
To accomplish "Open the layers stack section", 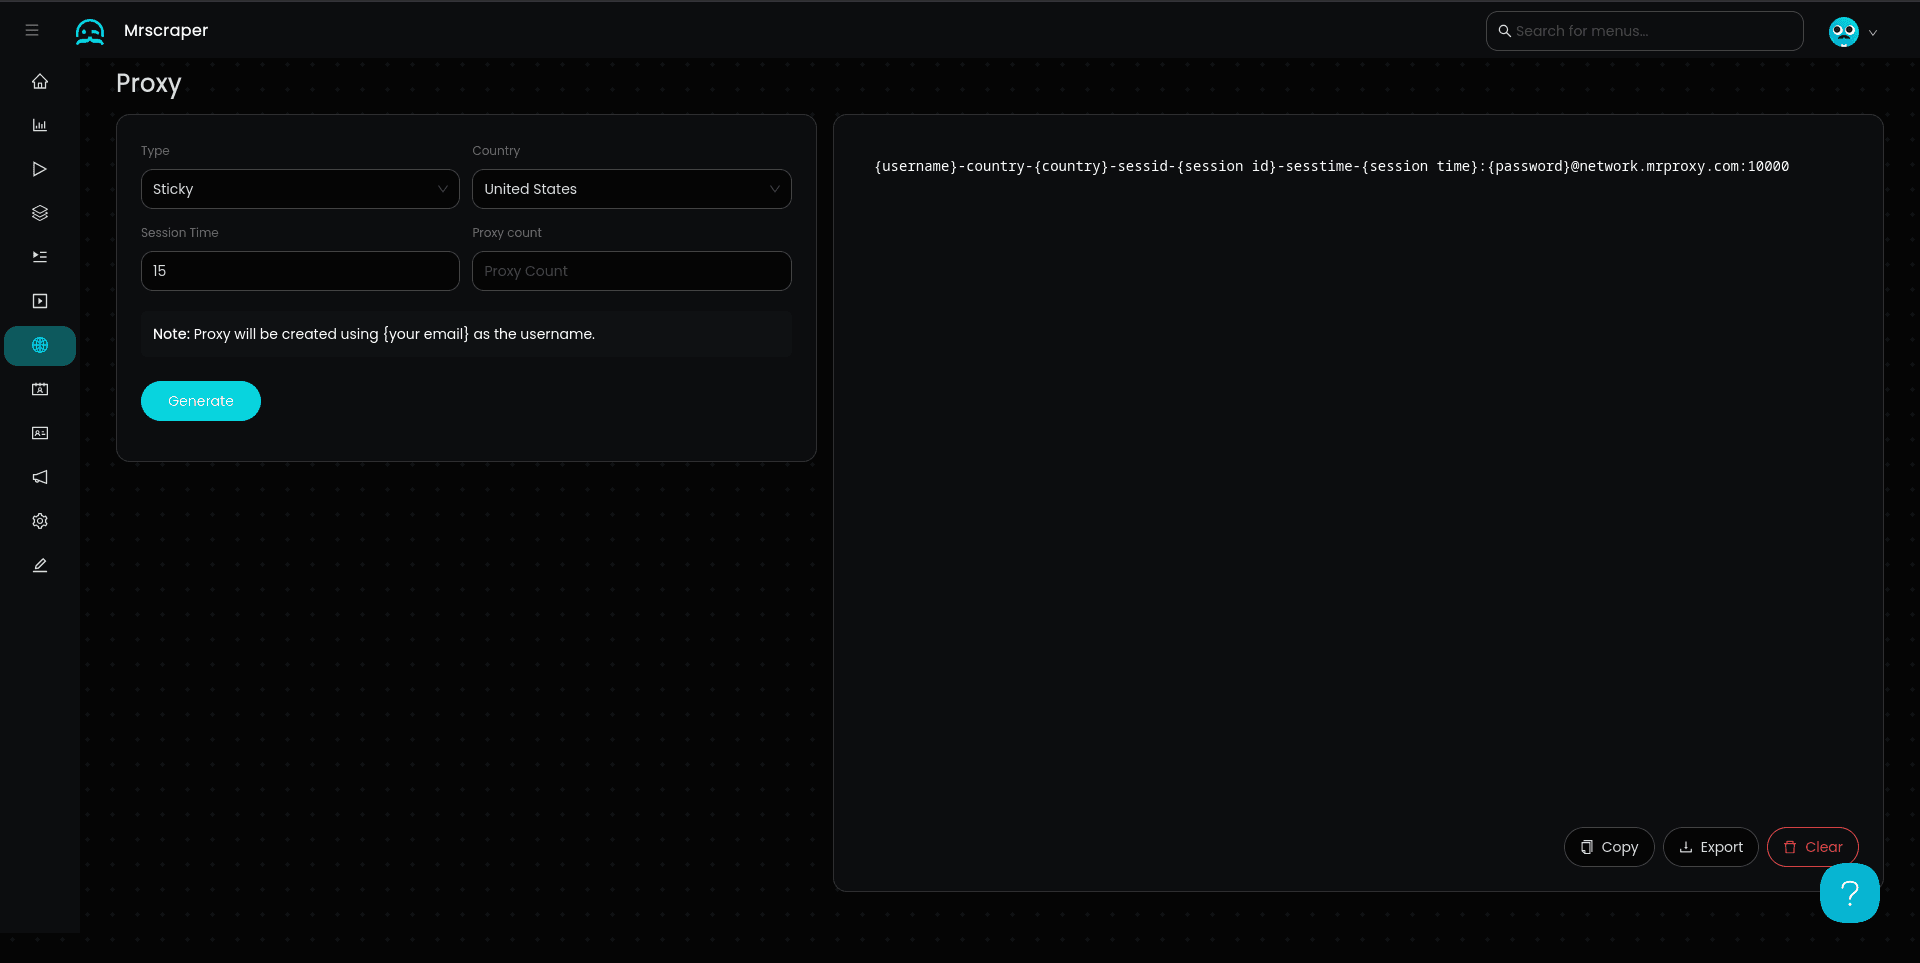I will click(x=40, y=212).
